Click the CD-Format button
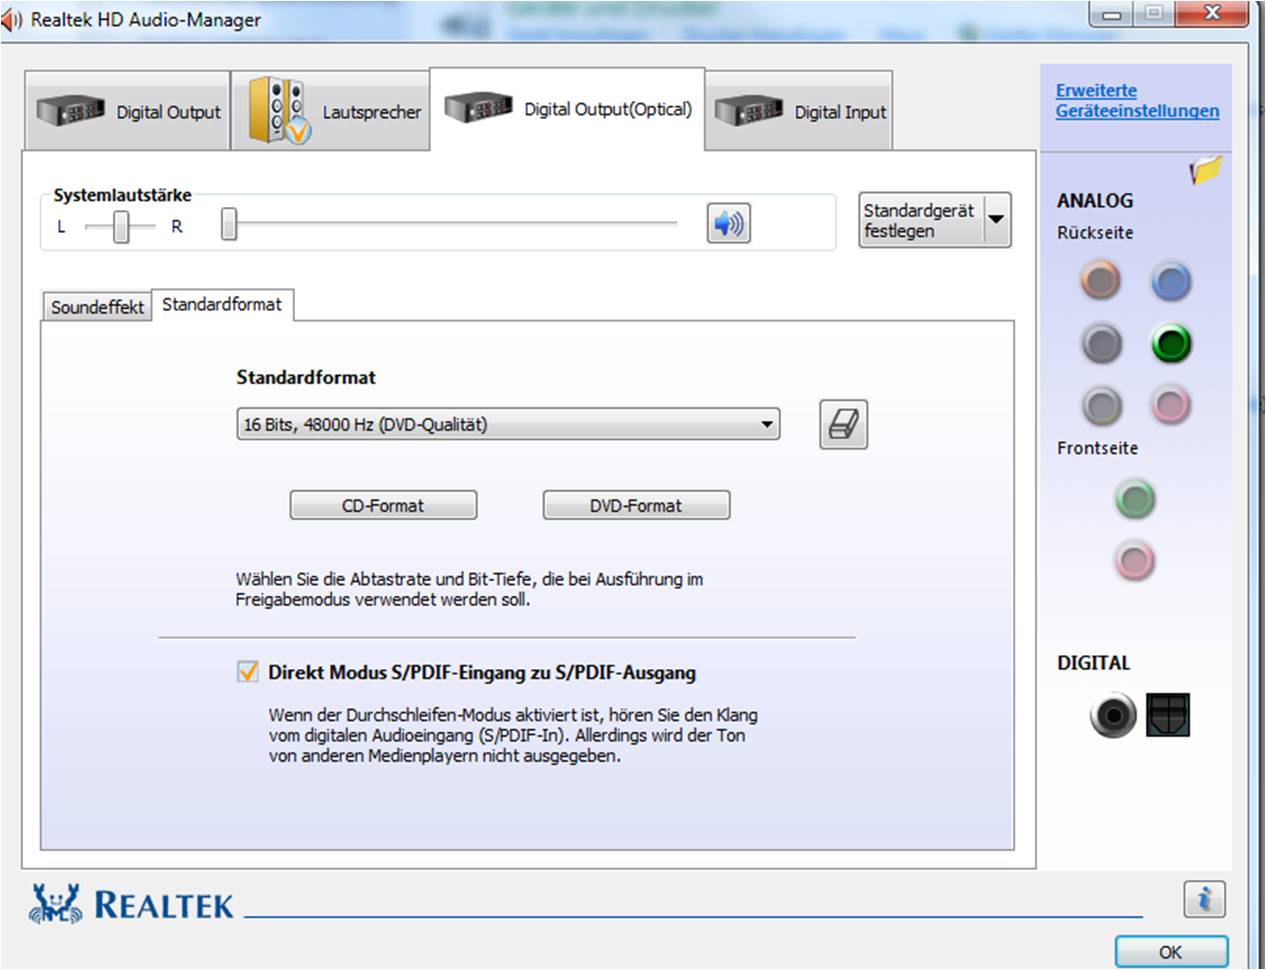This screenshot has height=970, width=1266. coord(383,505)
